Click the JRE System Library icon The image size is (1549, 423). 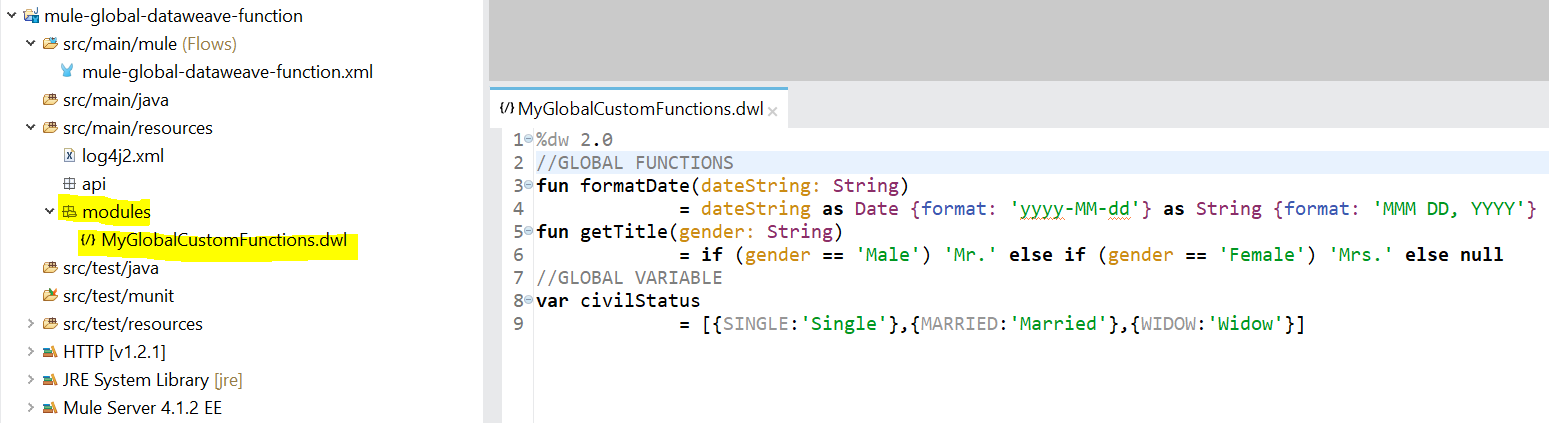point(49,380)
